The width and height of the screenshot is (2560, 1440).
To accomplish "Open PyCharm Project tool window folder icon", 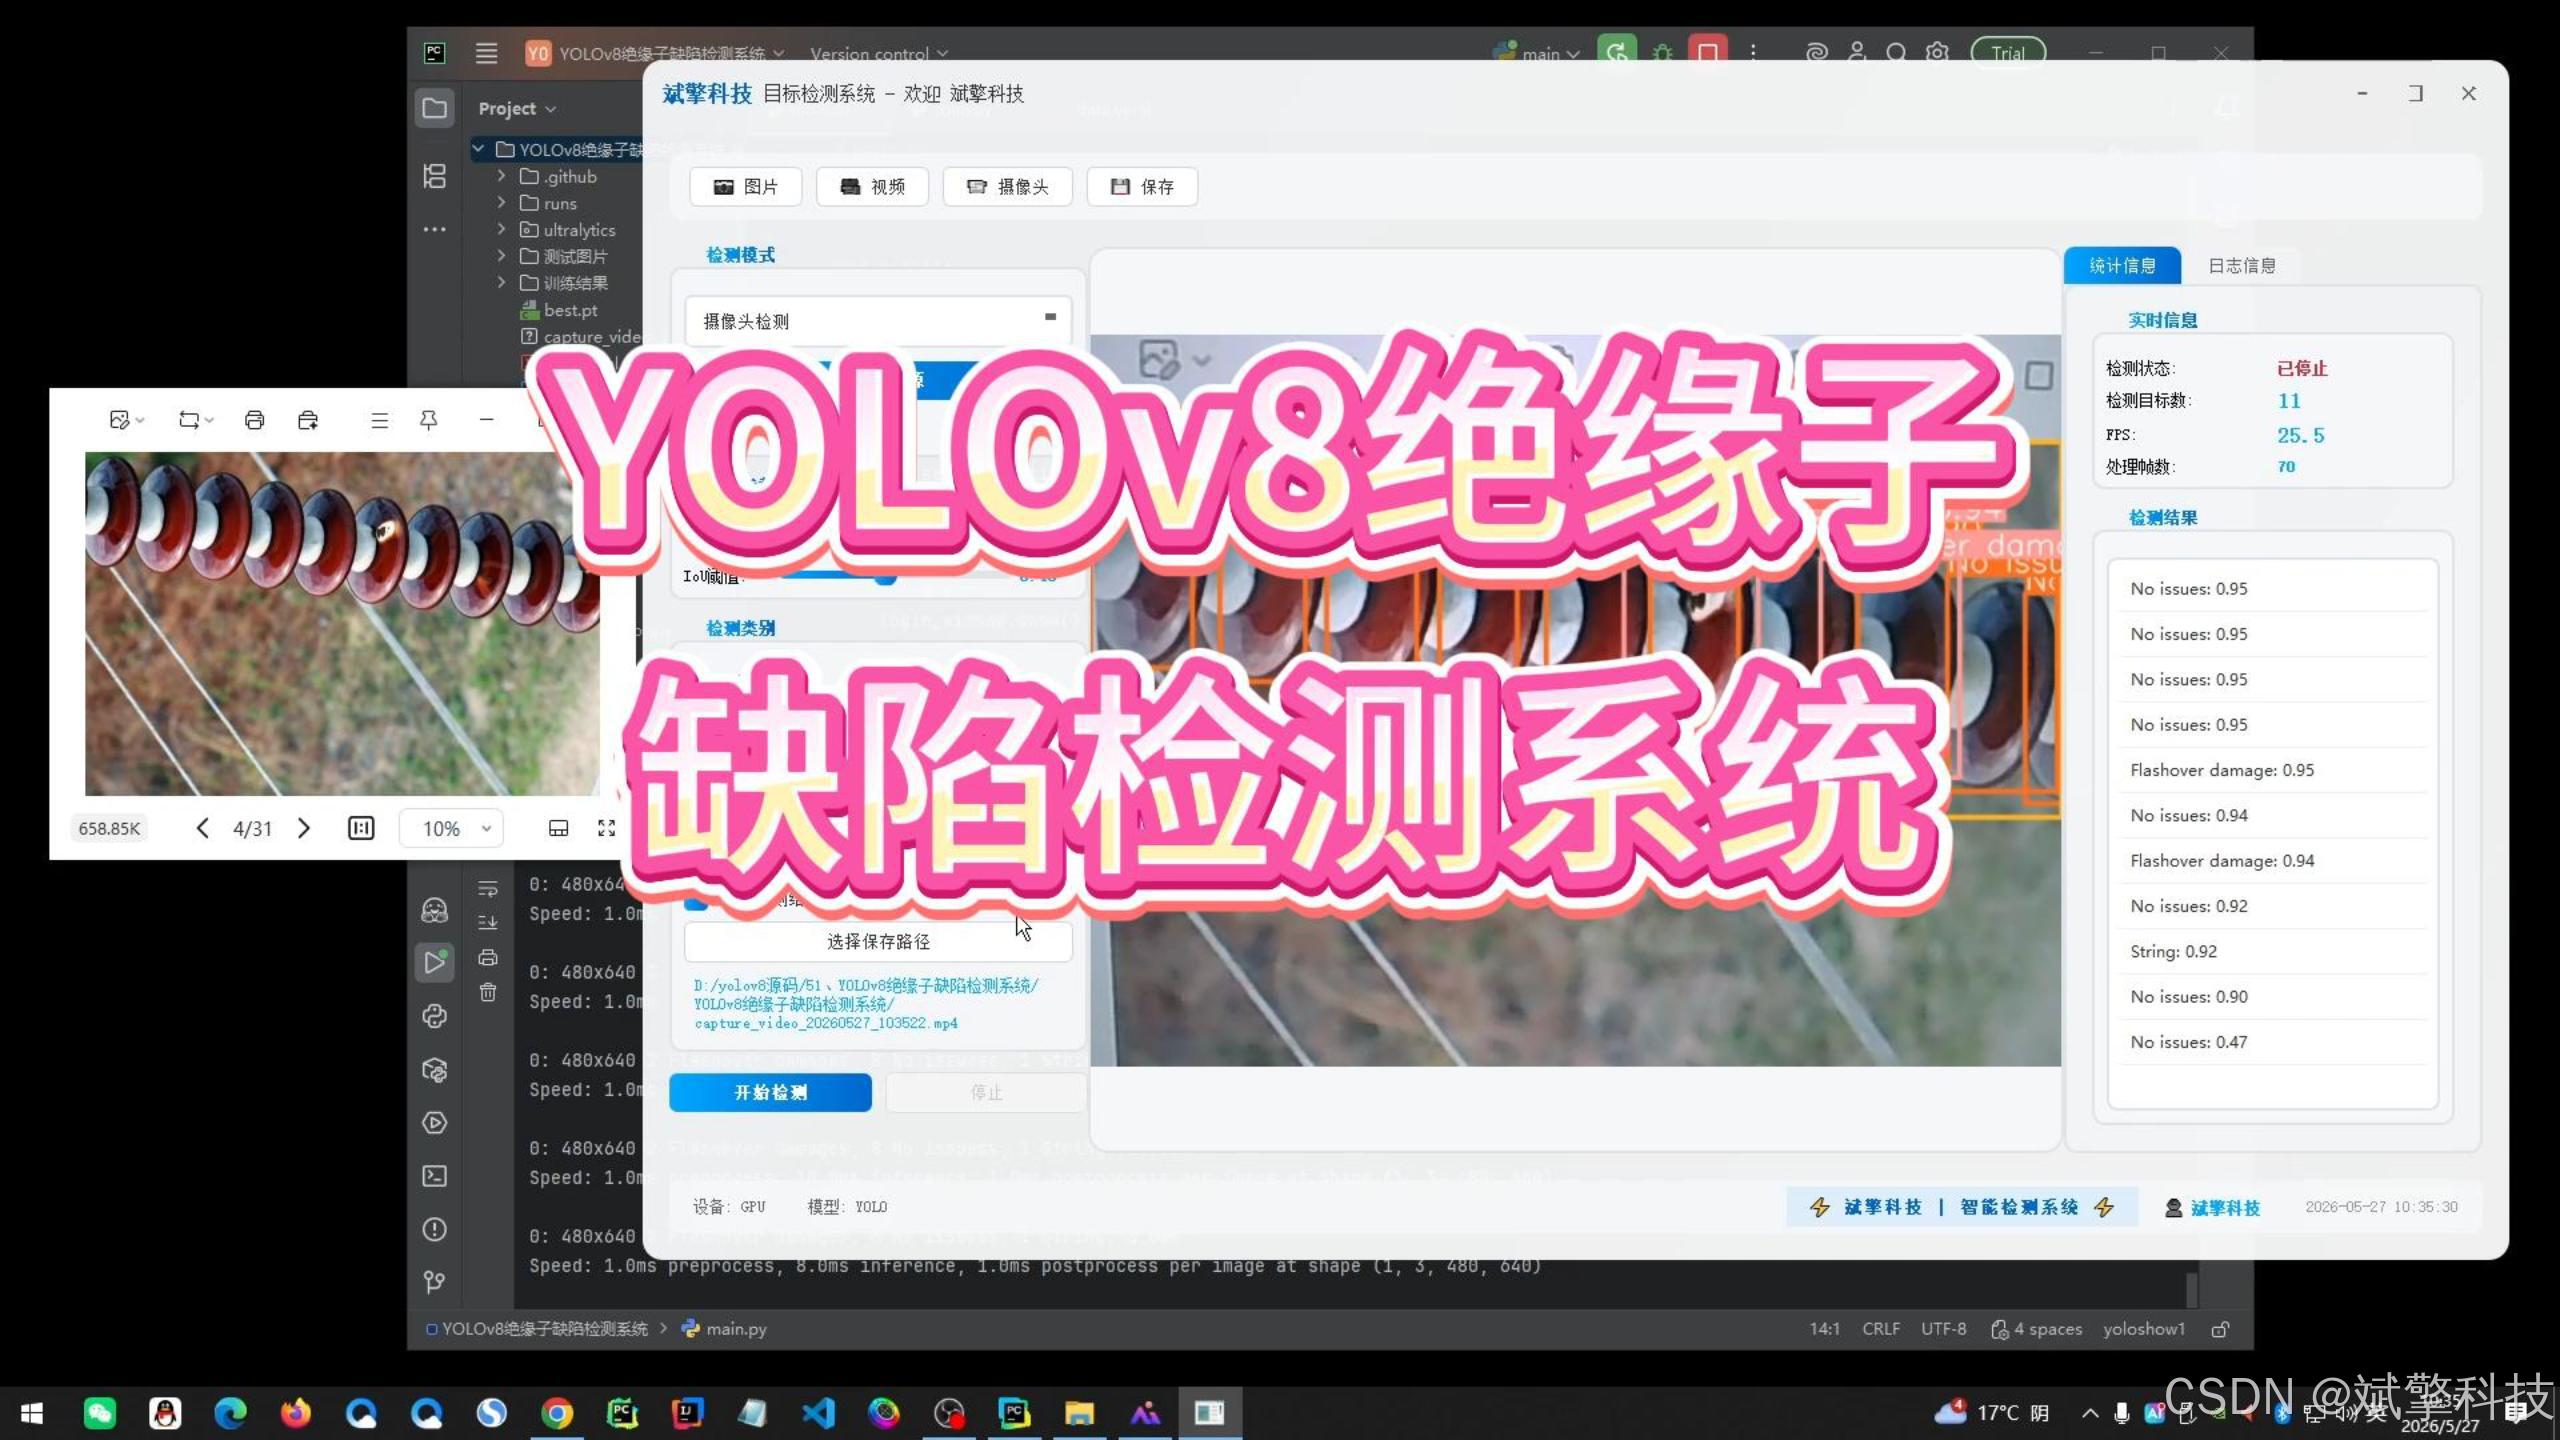I will (435, 108).
